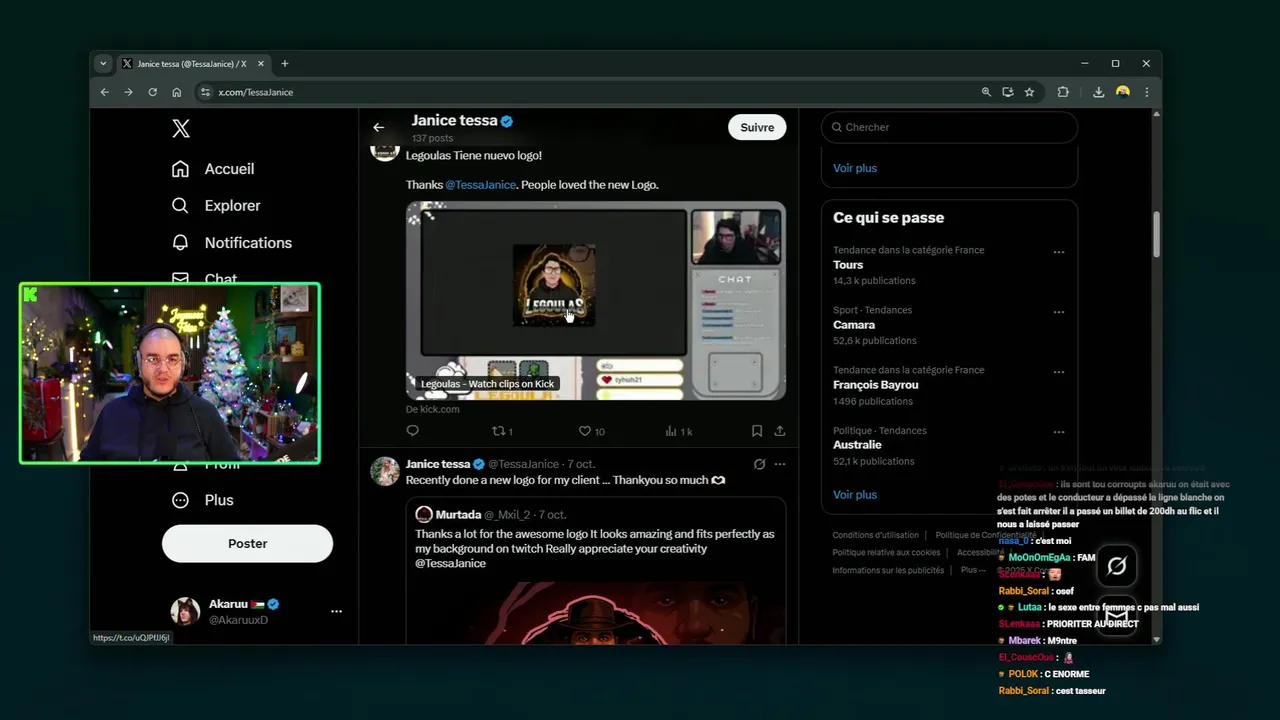Click the Suivre follow button
Image resolution: width=1280 pixels, height=720 pixels.
(x=757, y=127)
